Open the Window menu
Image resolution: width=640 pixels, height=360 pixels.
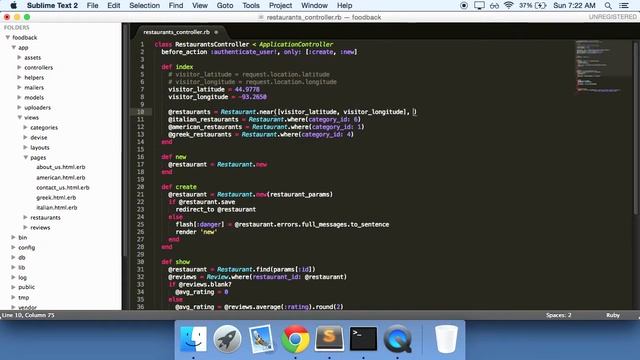pos(314,5)
